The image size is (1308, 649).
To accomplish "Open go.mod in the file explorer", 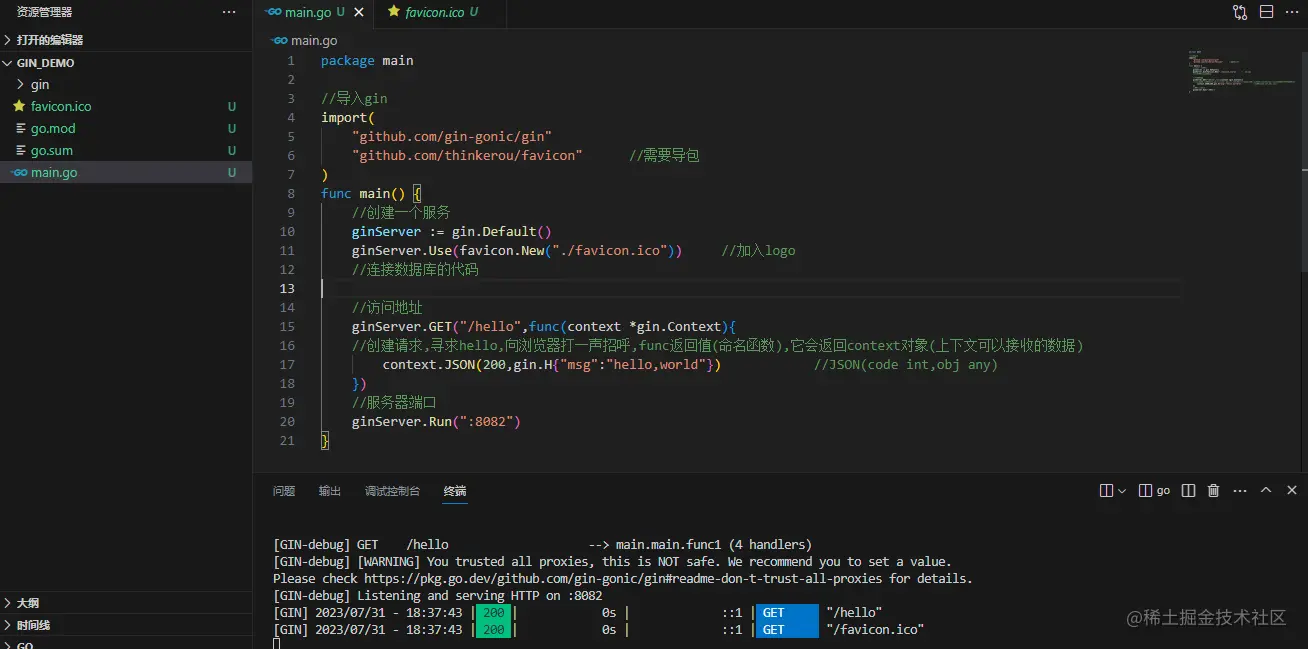I will [126, 128].
